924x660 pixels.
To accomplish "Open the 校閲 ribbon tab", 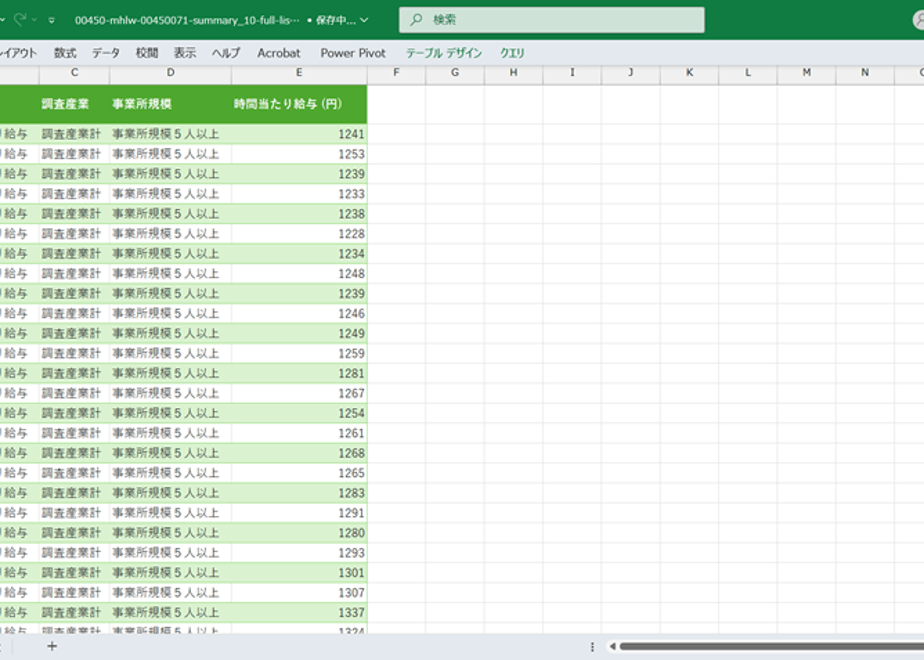I will tap(147, 53).
